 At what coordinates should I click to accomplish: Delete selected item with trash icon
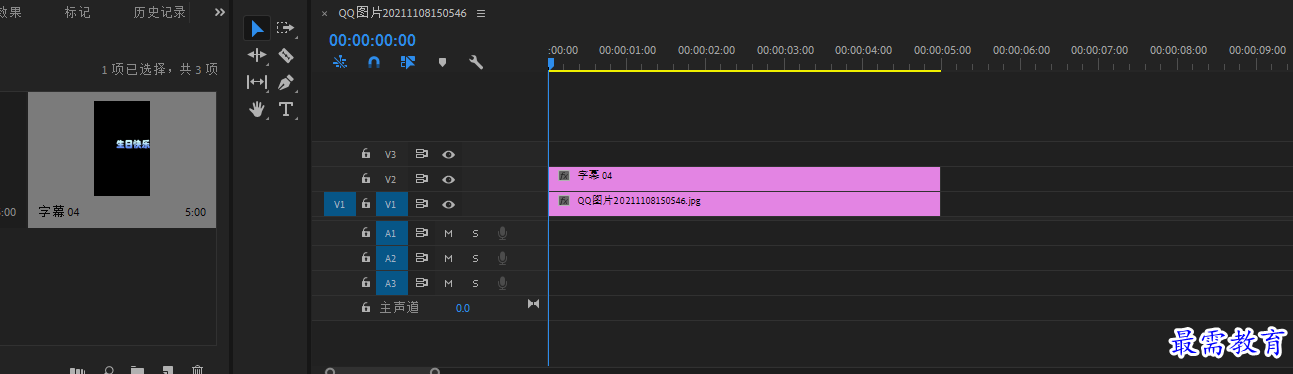[x=198, y=370]
